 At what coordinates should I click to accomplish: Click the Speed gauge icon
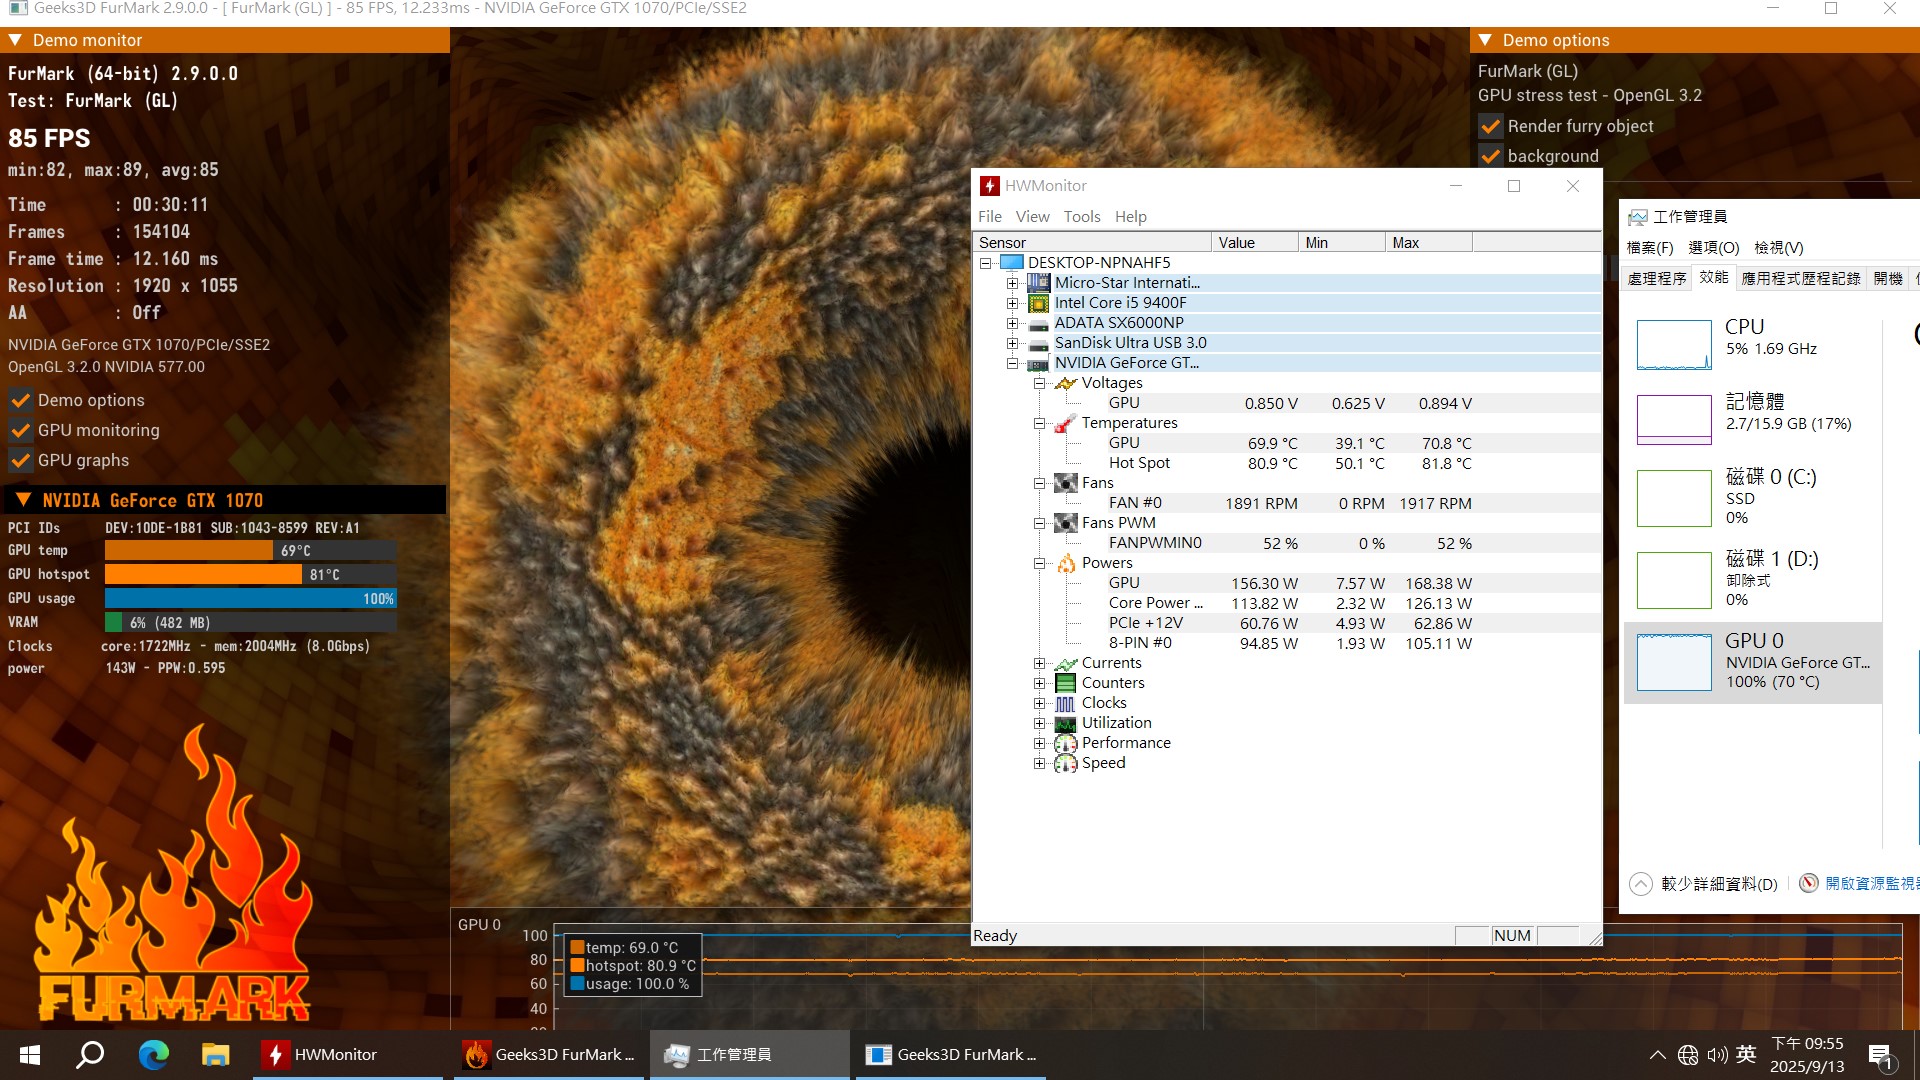click(x=1066, y=763)
